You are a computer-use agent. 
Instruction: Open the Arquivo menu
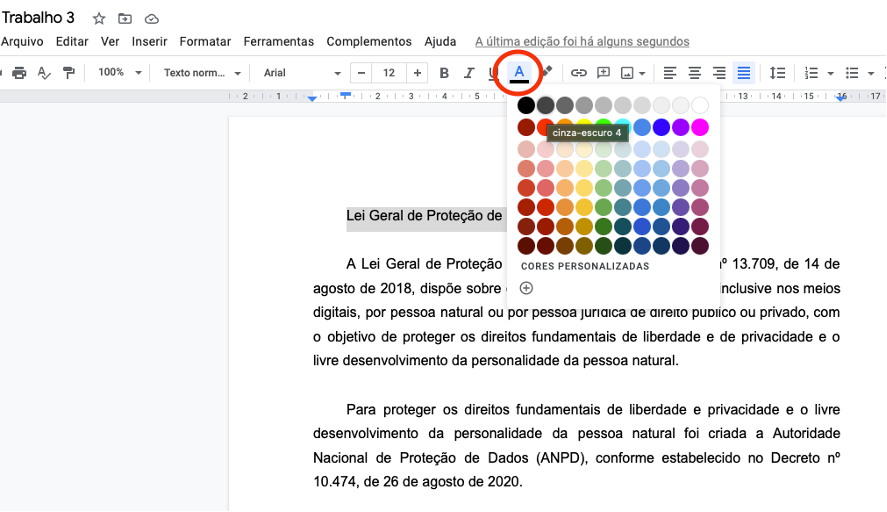pyautogui.click(x=22, y=41)
